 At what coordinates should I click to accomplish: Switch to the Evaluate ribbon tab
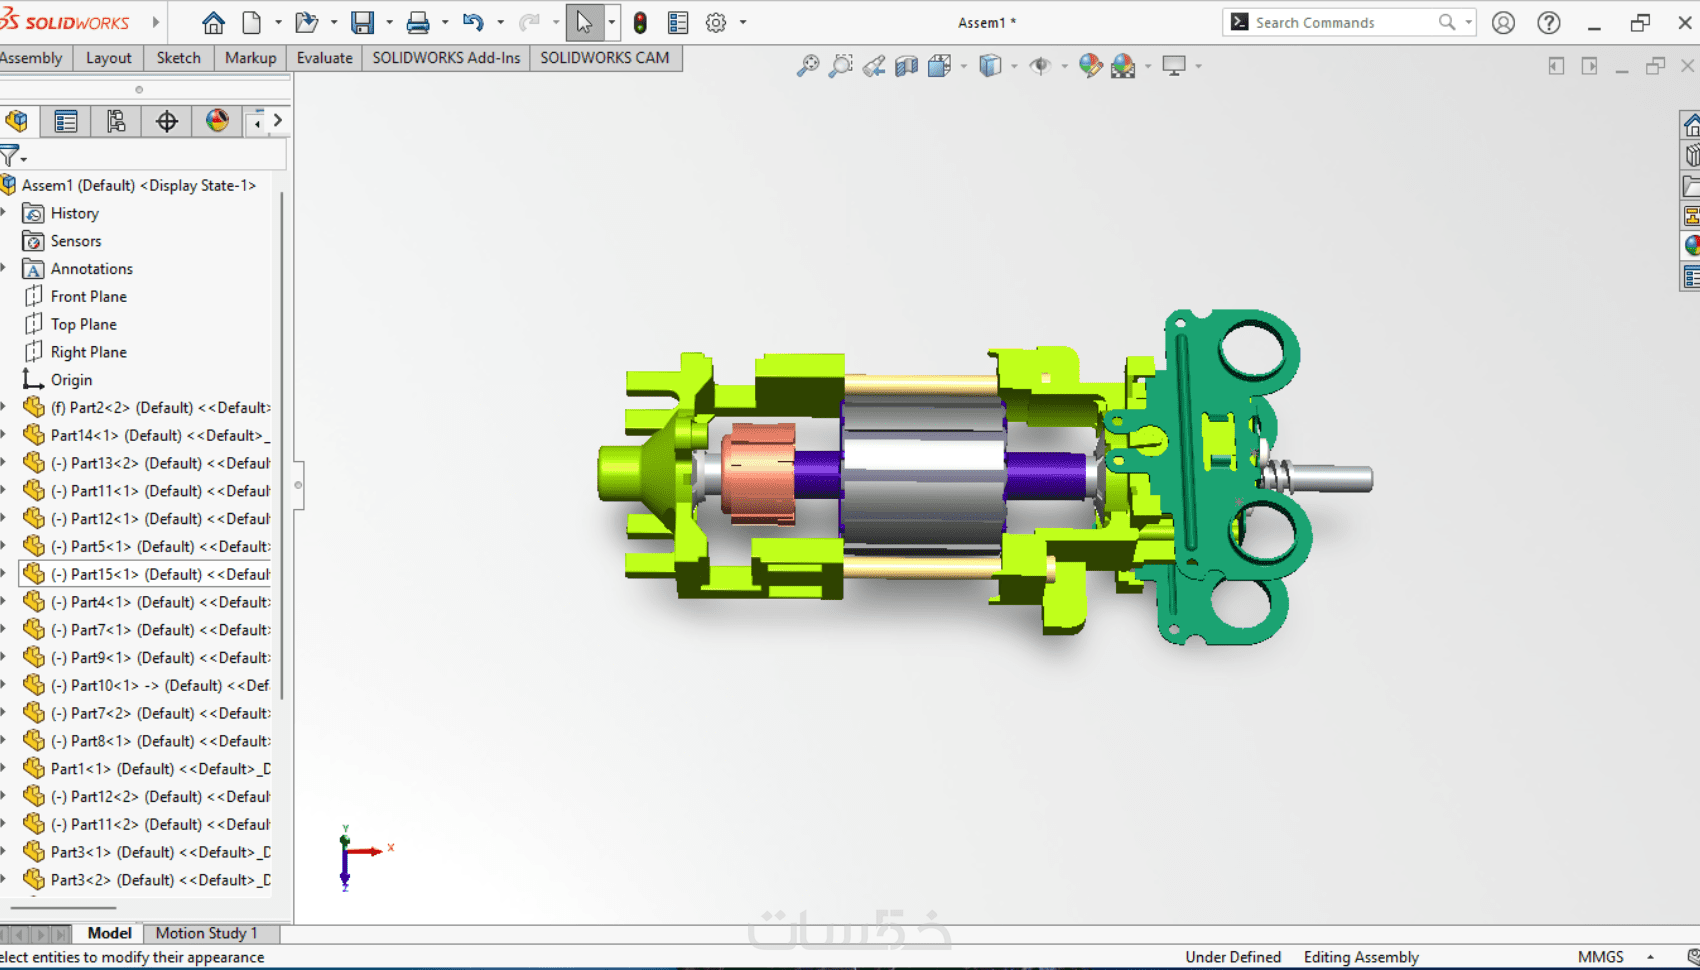[324, 58]
